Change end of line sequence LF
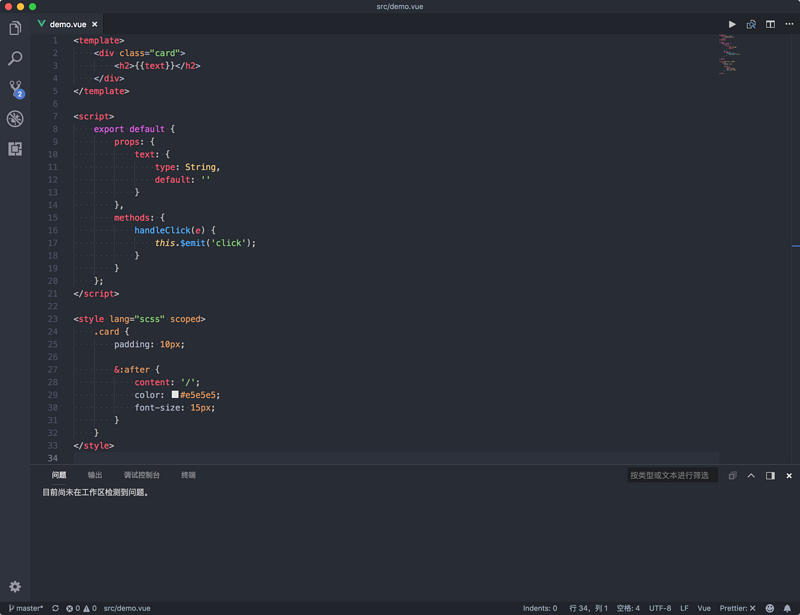800x615 pixels. point(684,608)
